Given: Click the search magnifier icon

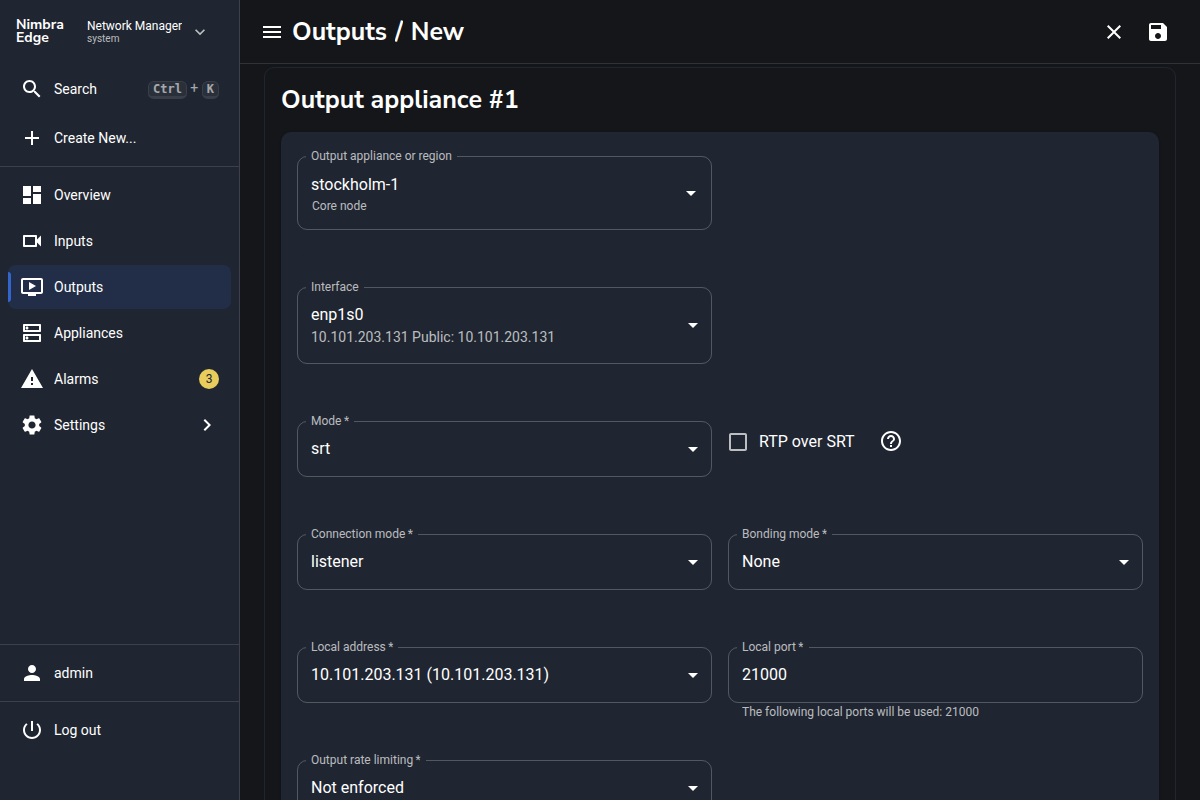Looking at the screenshot, I should tap(32, 89).
